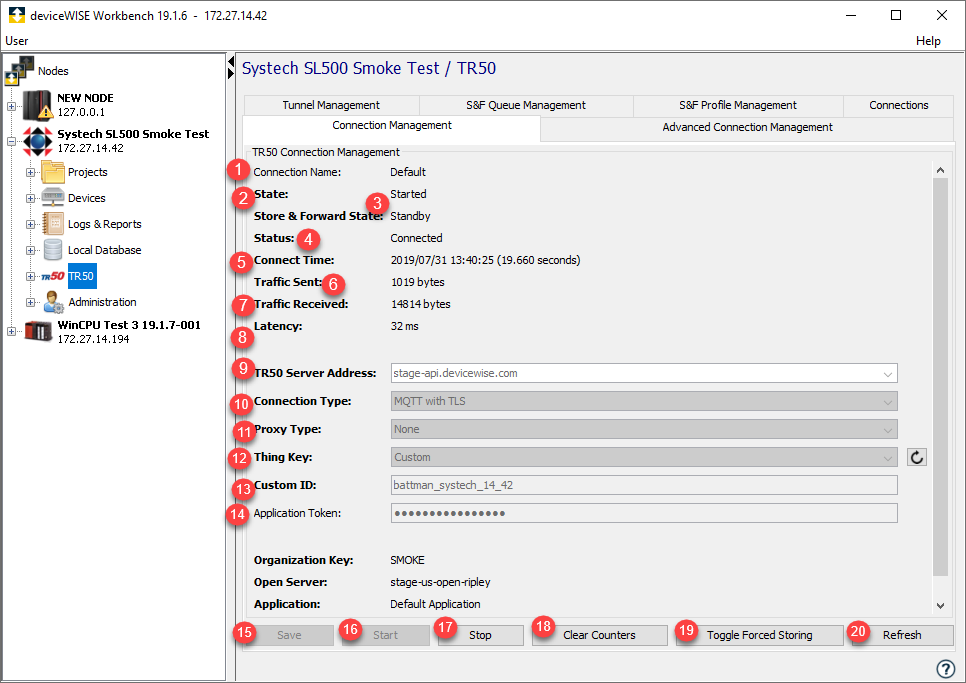The width and height of the screenshot is (966, 683).
Task: Expand the NEW NODE tree node
Action: point(11,106)
